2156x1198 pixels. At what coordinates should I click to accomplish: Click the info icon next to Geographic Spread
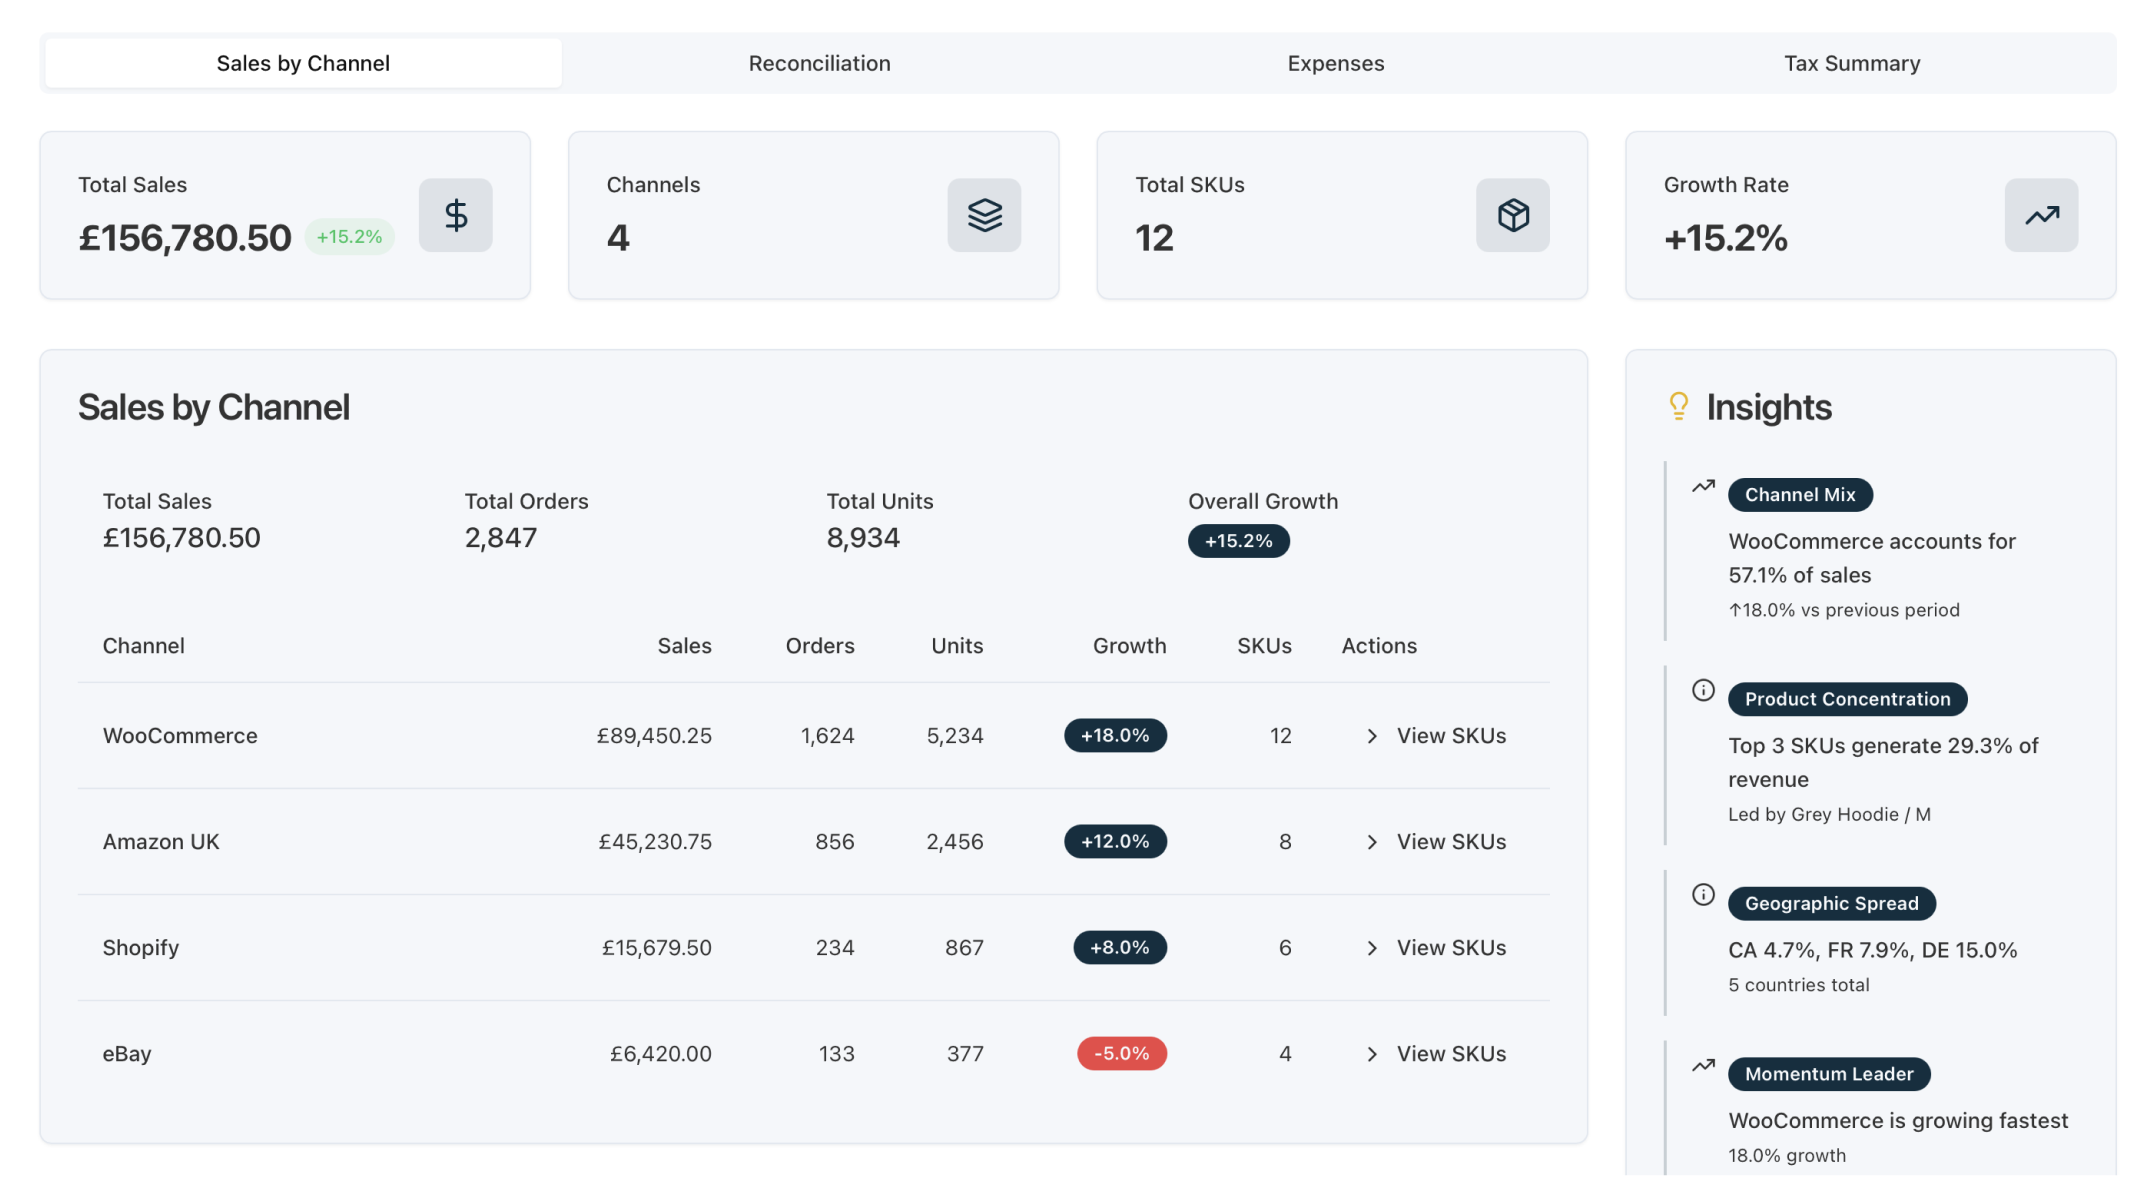click(1703, 894)
